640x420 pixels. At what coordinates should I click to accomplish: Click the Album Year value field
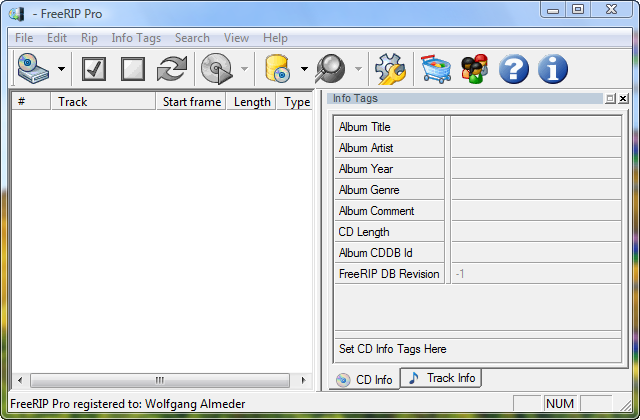(x=536, y=169)
